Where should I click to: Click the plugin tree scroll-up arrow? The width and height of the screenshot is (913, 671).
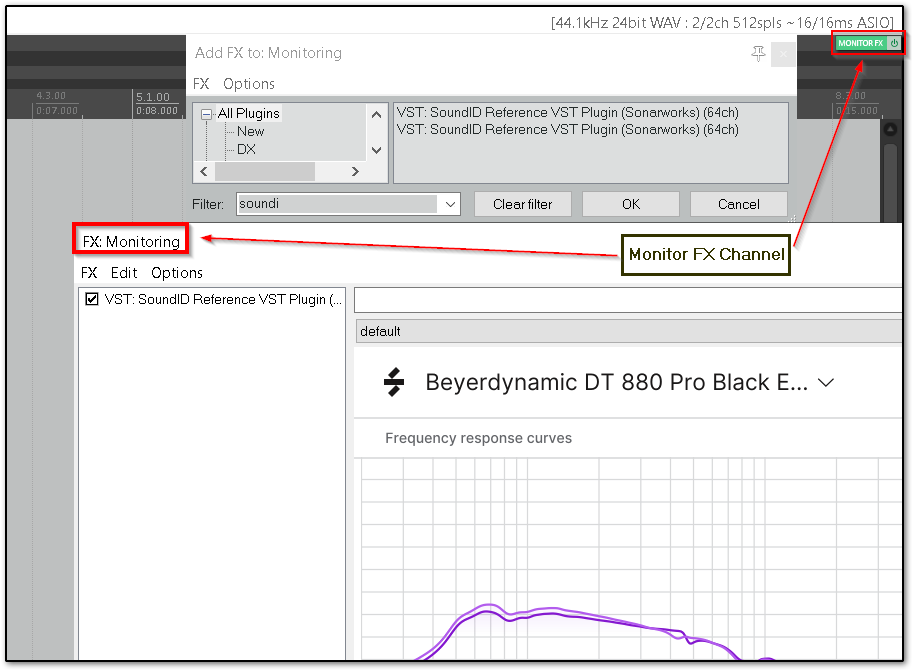pyautogui.click(x=377, y=114)
